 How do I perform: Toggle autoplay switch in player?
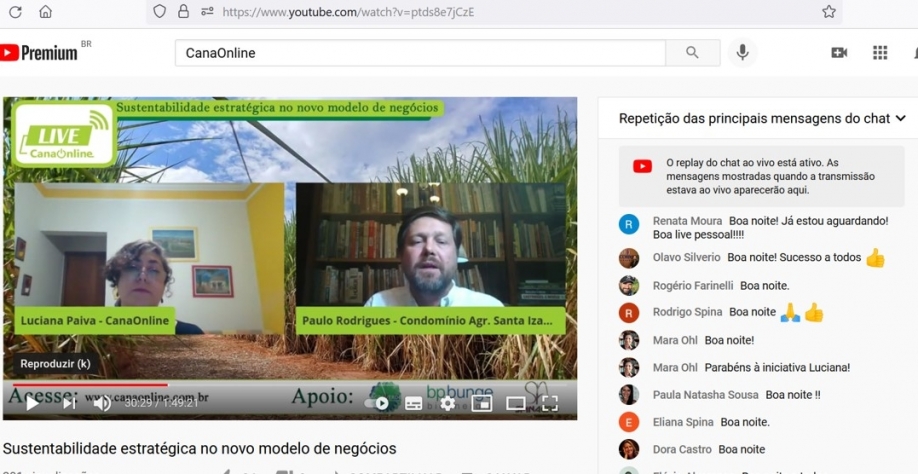tap(379, 404)
